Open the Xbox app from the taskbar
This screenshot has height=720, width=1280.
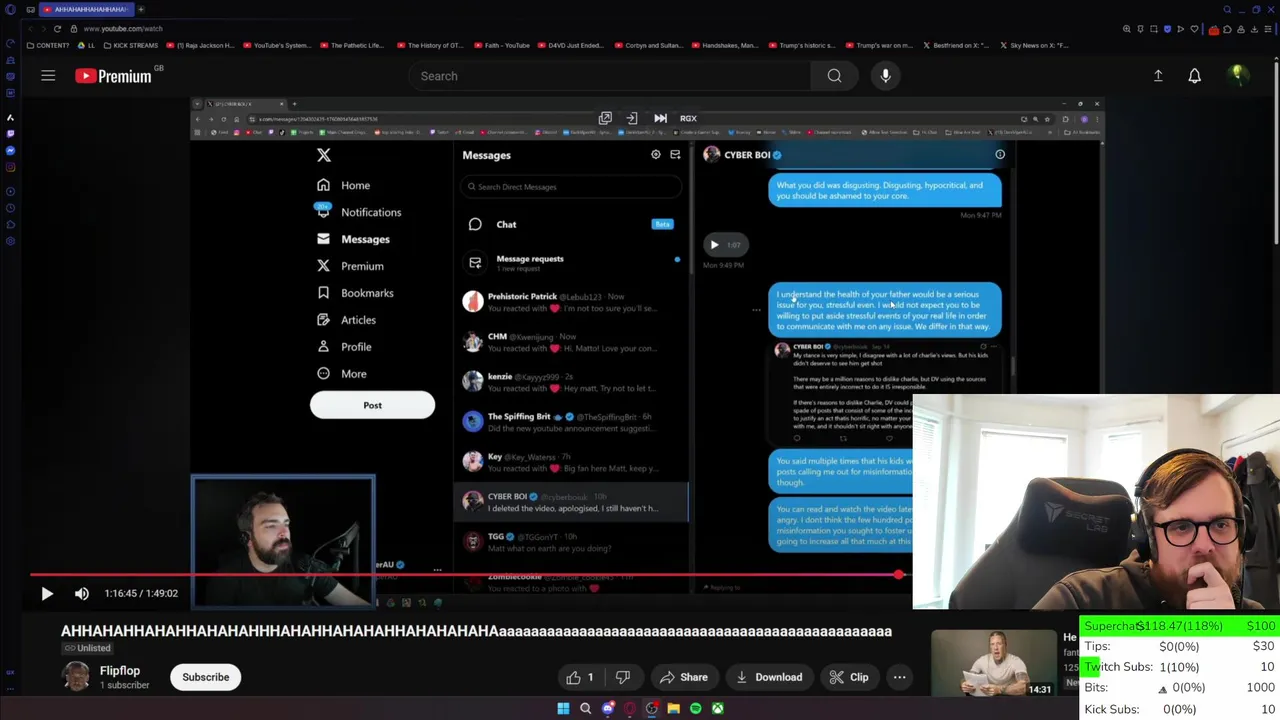click(x=717, y=708)
